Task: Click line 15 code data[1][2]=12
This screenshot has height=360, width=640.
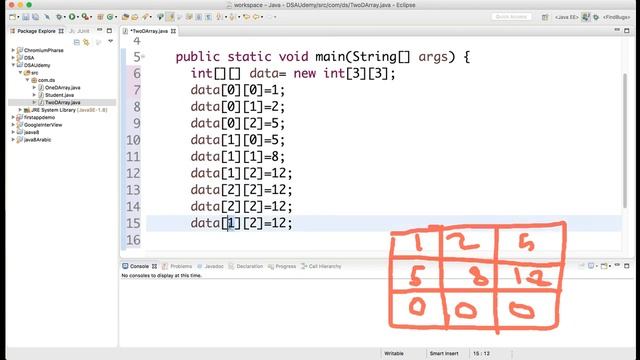Action: pos(241,223)
